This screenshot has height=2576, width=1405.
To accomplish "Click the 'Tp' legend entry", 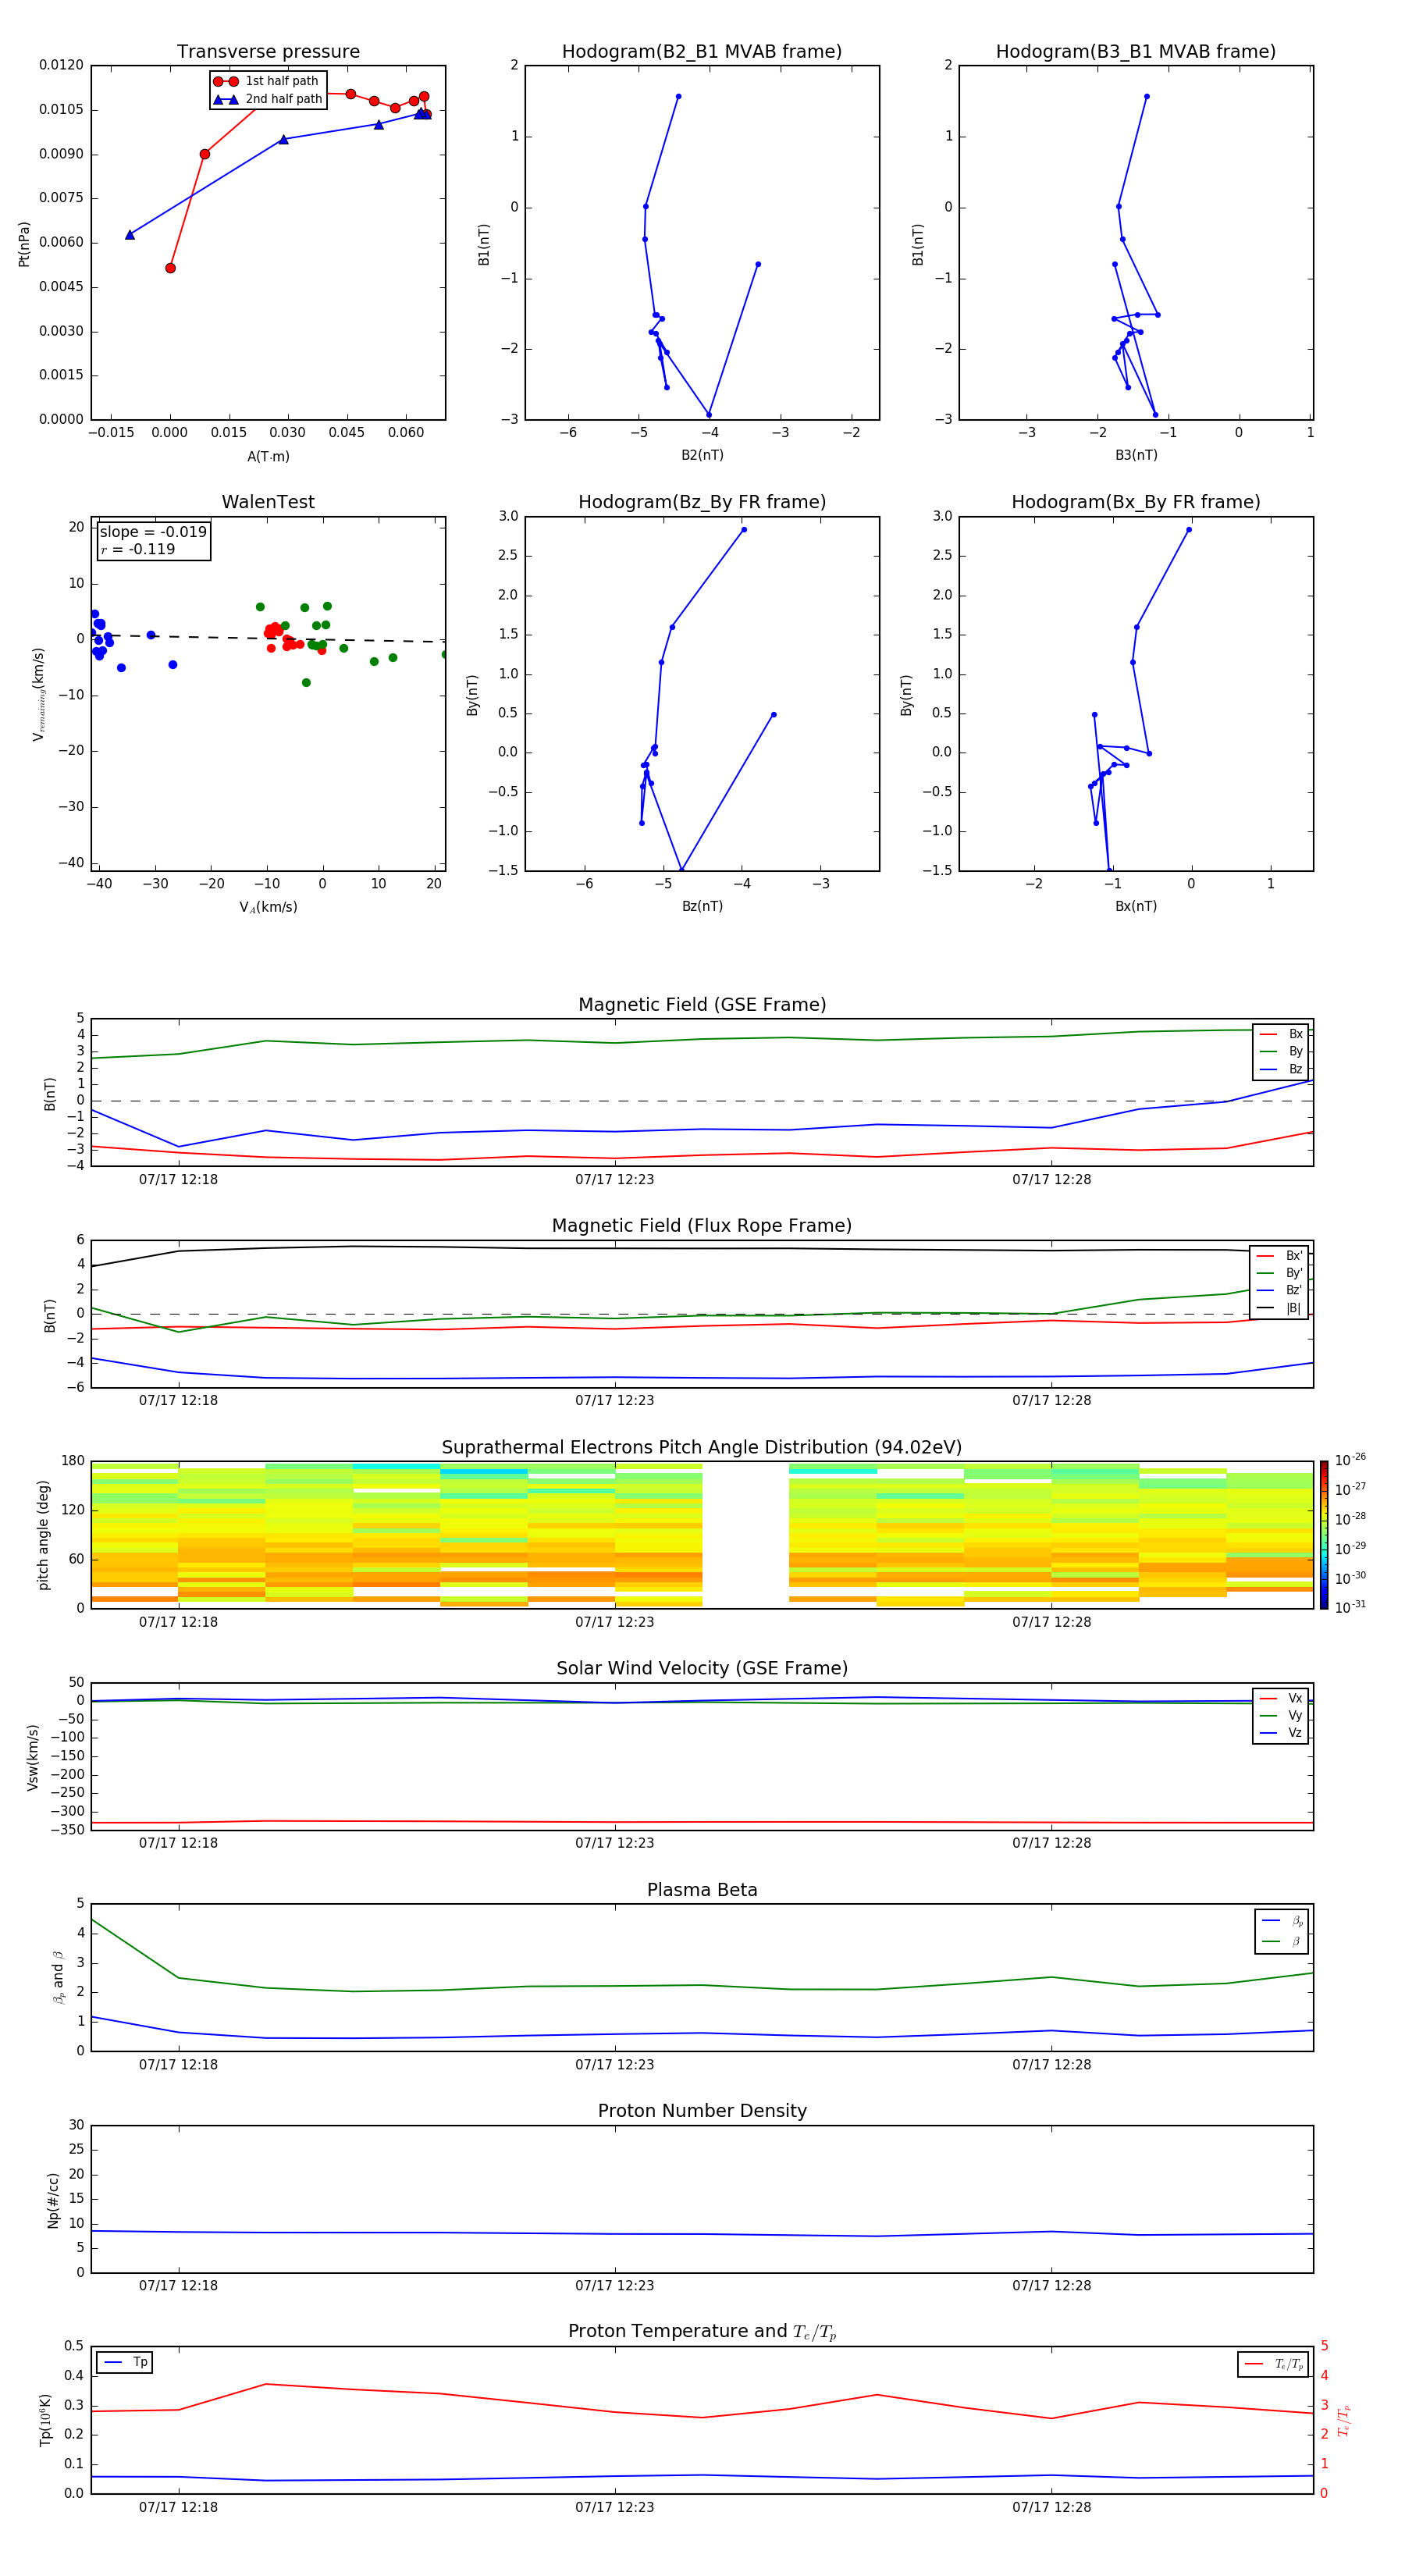I will 125,2362.
